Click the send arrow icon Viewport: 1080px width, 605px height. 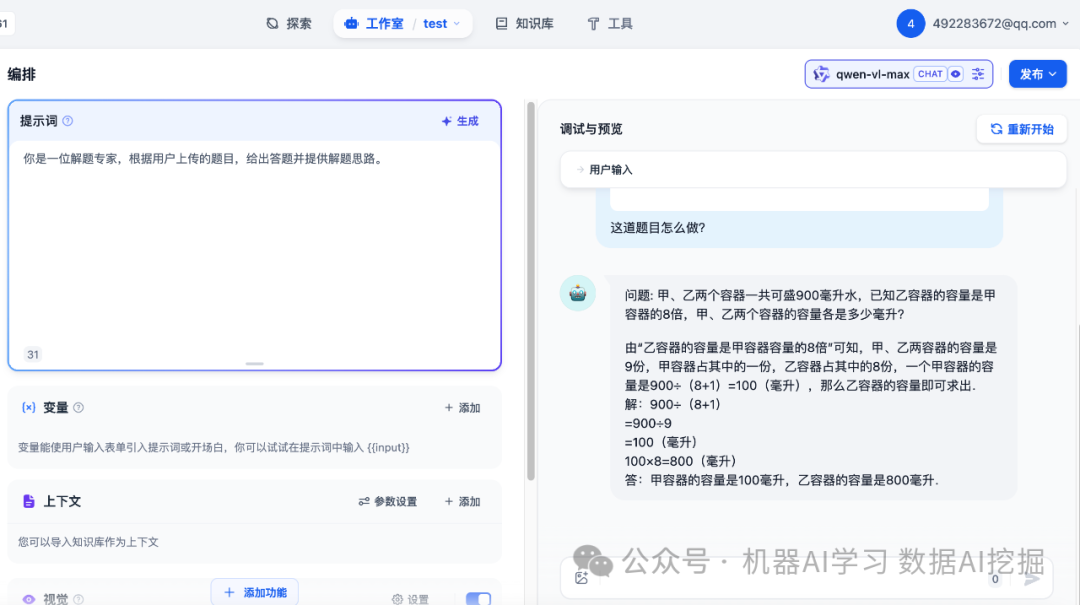pyautogui.click(x=1032, y=578)
